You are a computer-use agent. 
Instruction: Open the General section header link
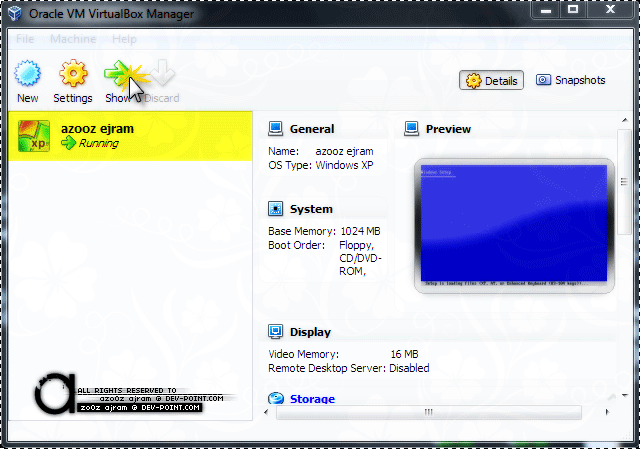click(x=312, y=129)
